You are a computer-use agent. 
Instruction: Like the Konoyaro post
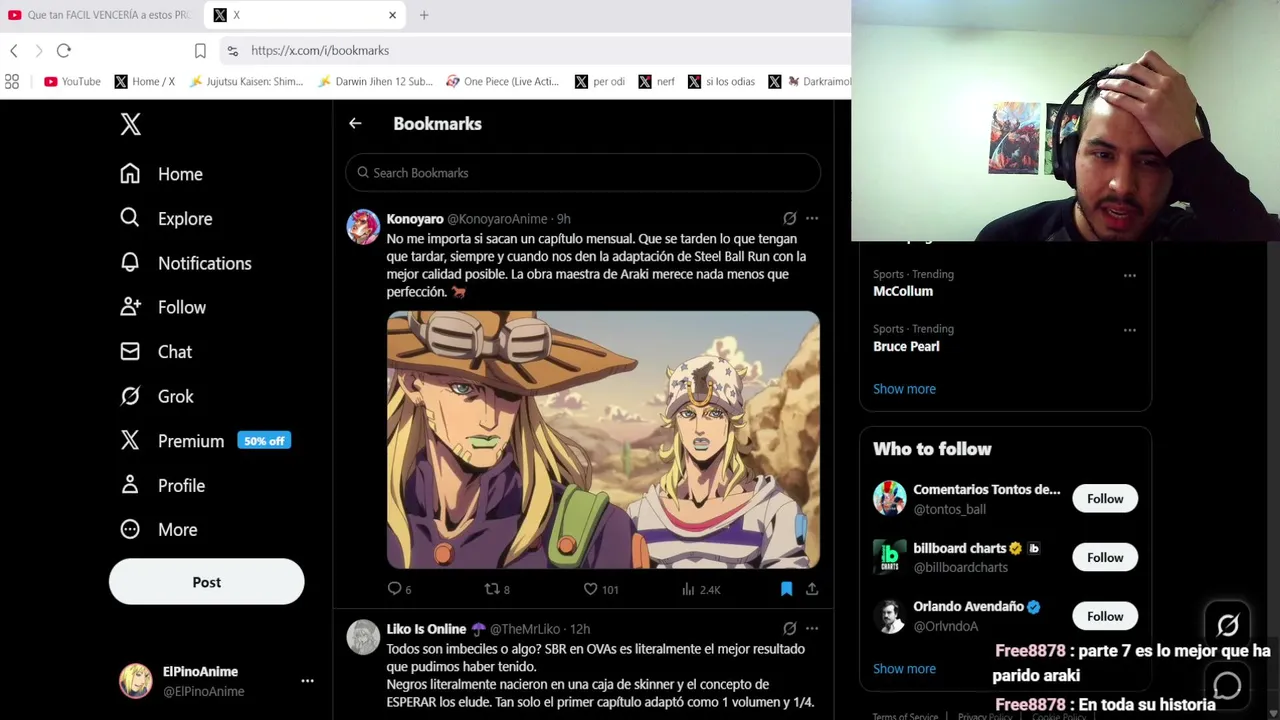point(601,589)
